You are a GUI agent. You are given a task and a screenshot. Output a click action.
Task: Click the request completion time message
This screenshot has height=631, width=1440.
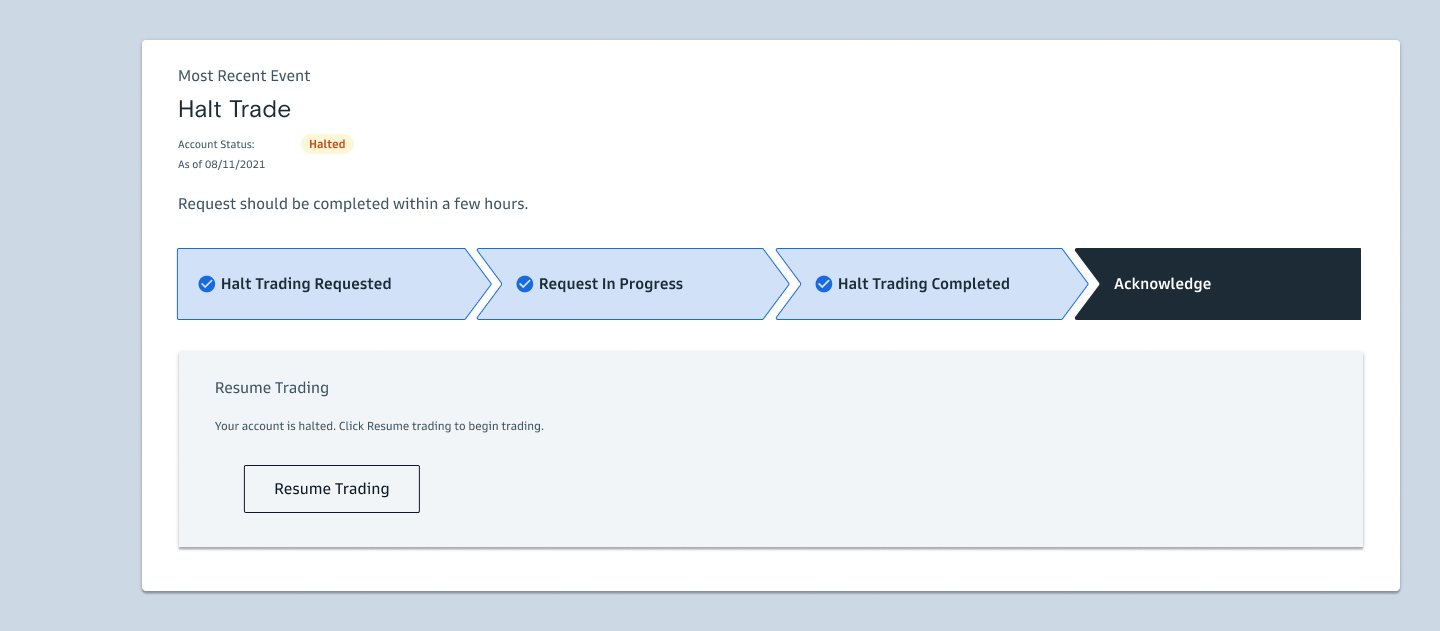coord(352,204)
